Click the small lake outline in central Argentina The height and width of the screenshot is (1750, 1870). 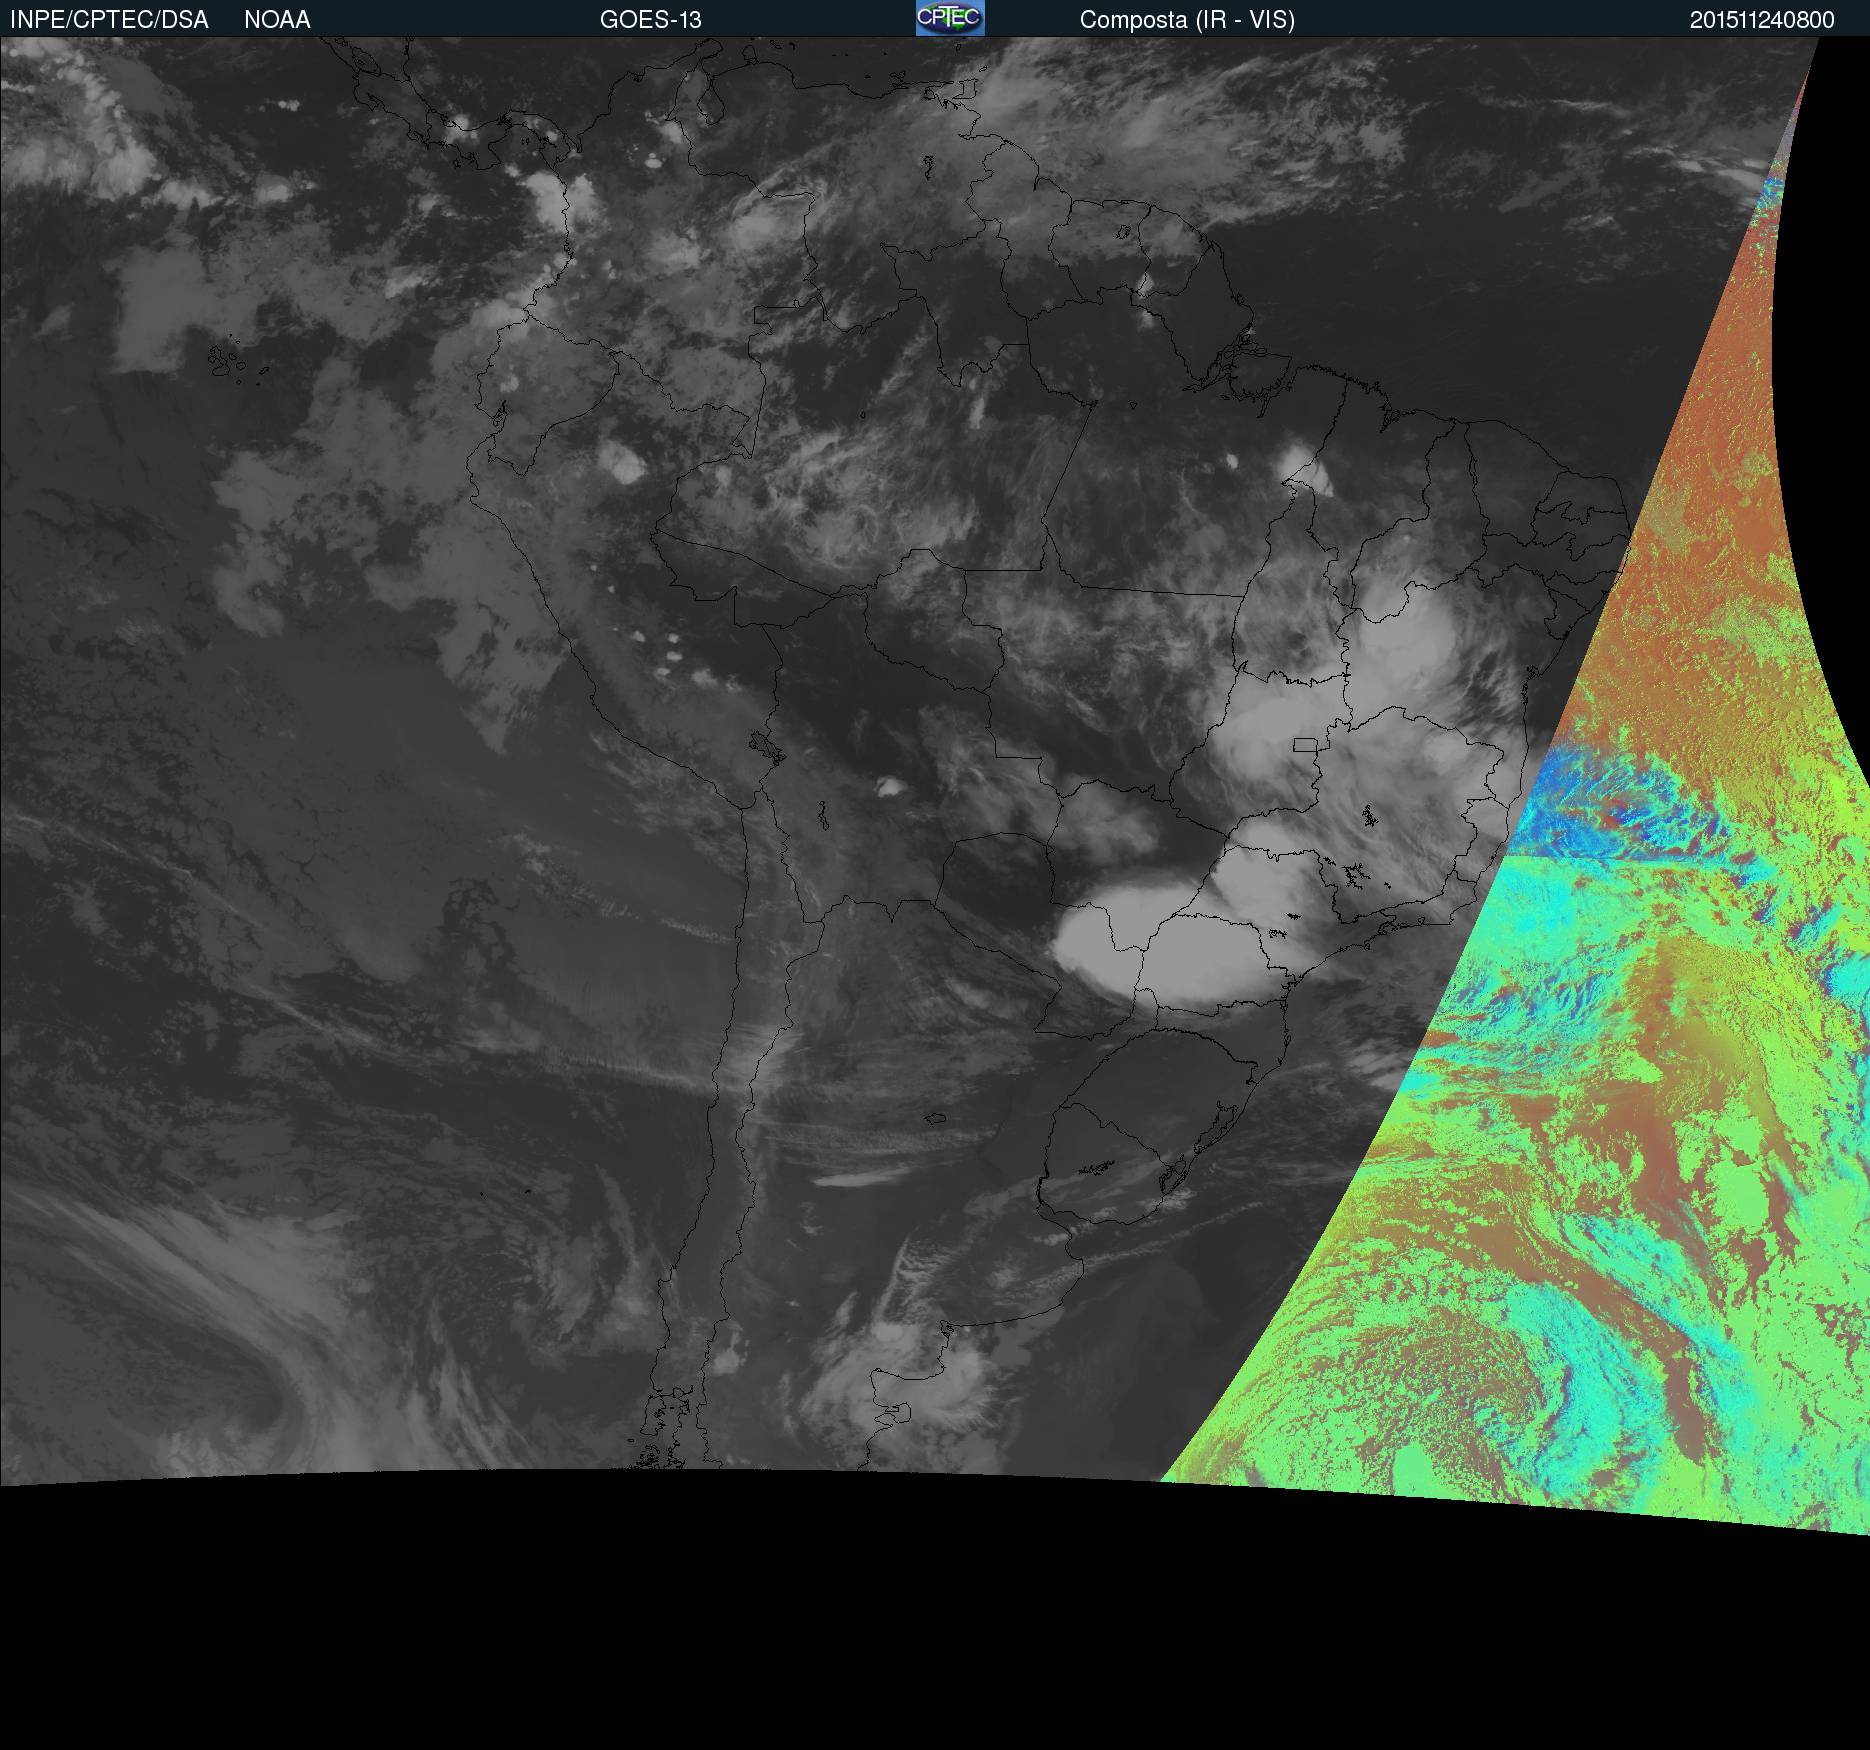(x=935, y=1118)
